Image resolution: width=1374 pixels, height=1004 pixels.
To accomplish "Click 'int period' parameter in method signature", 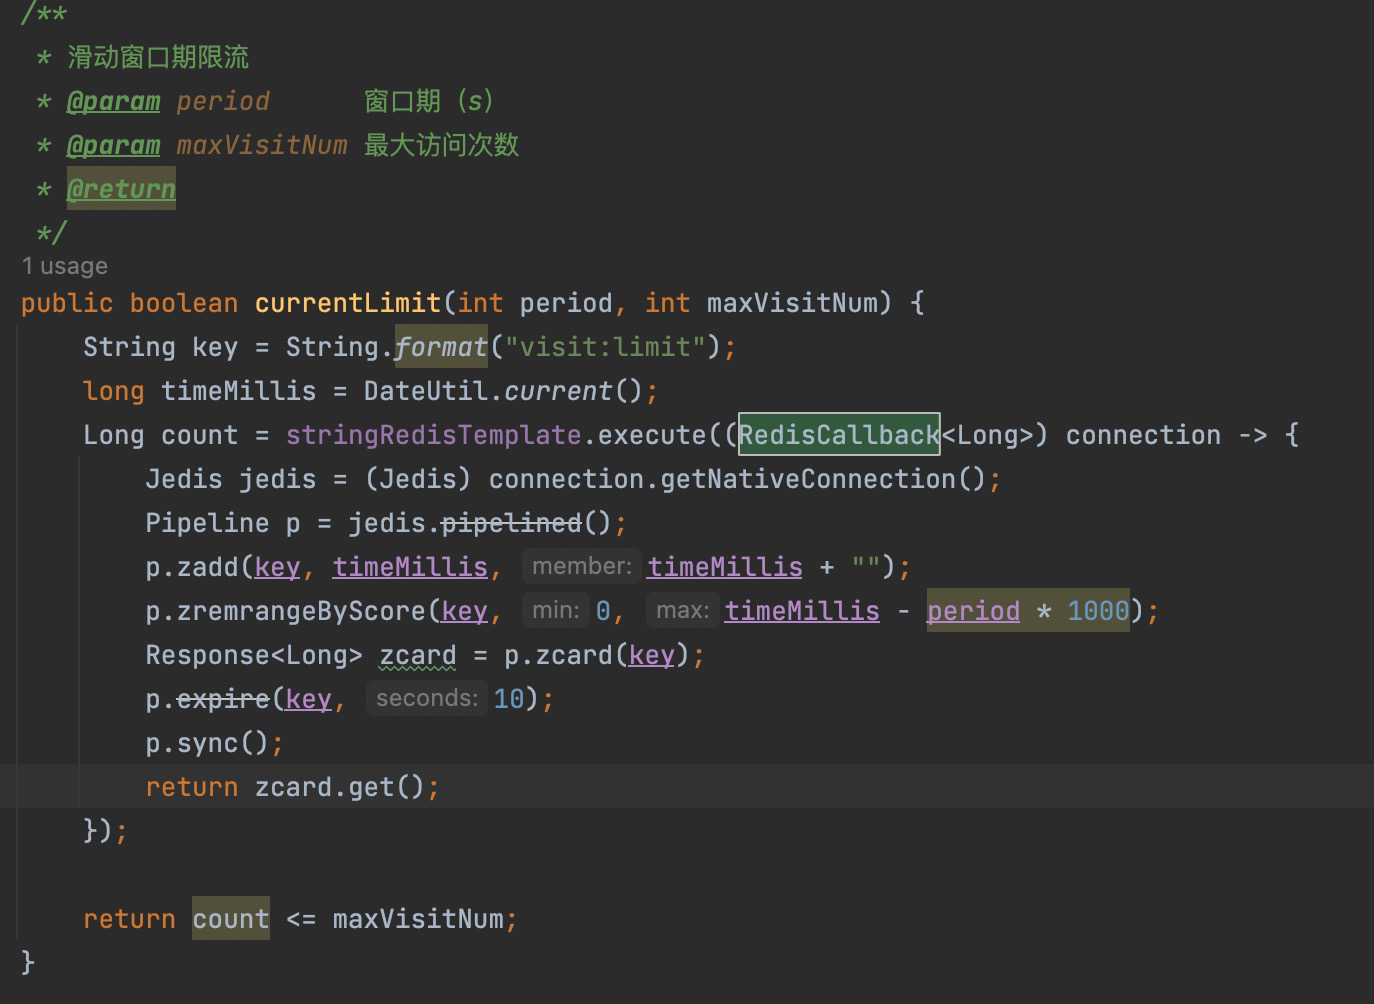I will (x=535, y=303).
